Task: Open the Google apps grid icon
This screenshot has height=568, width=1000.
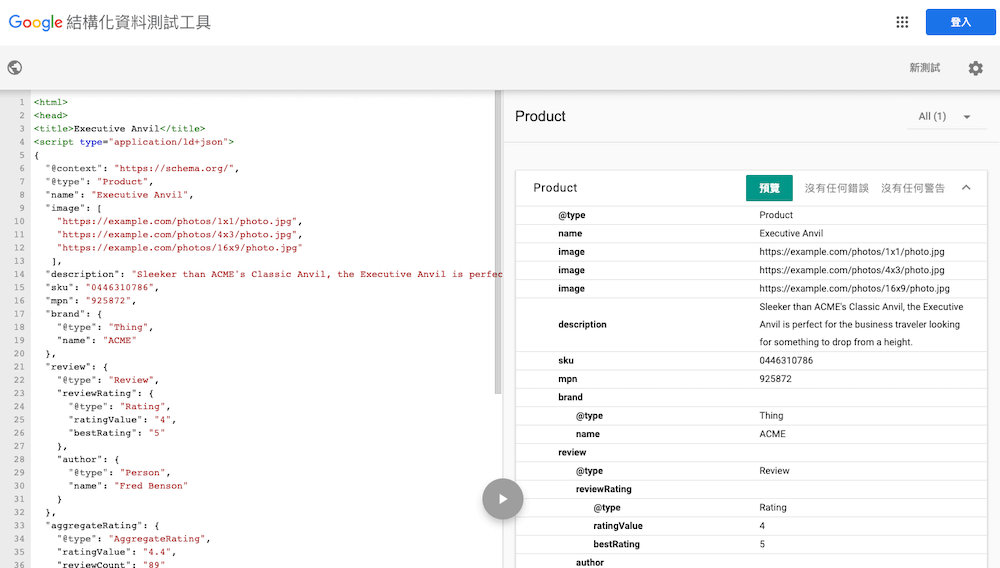Action: pyautogui.click(x=902, y=22)
